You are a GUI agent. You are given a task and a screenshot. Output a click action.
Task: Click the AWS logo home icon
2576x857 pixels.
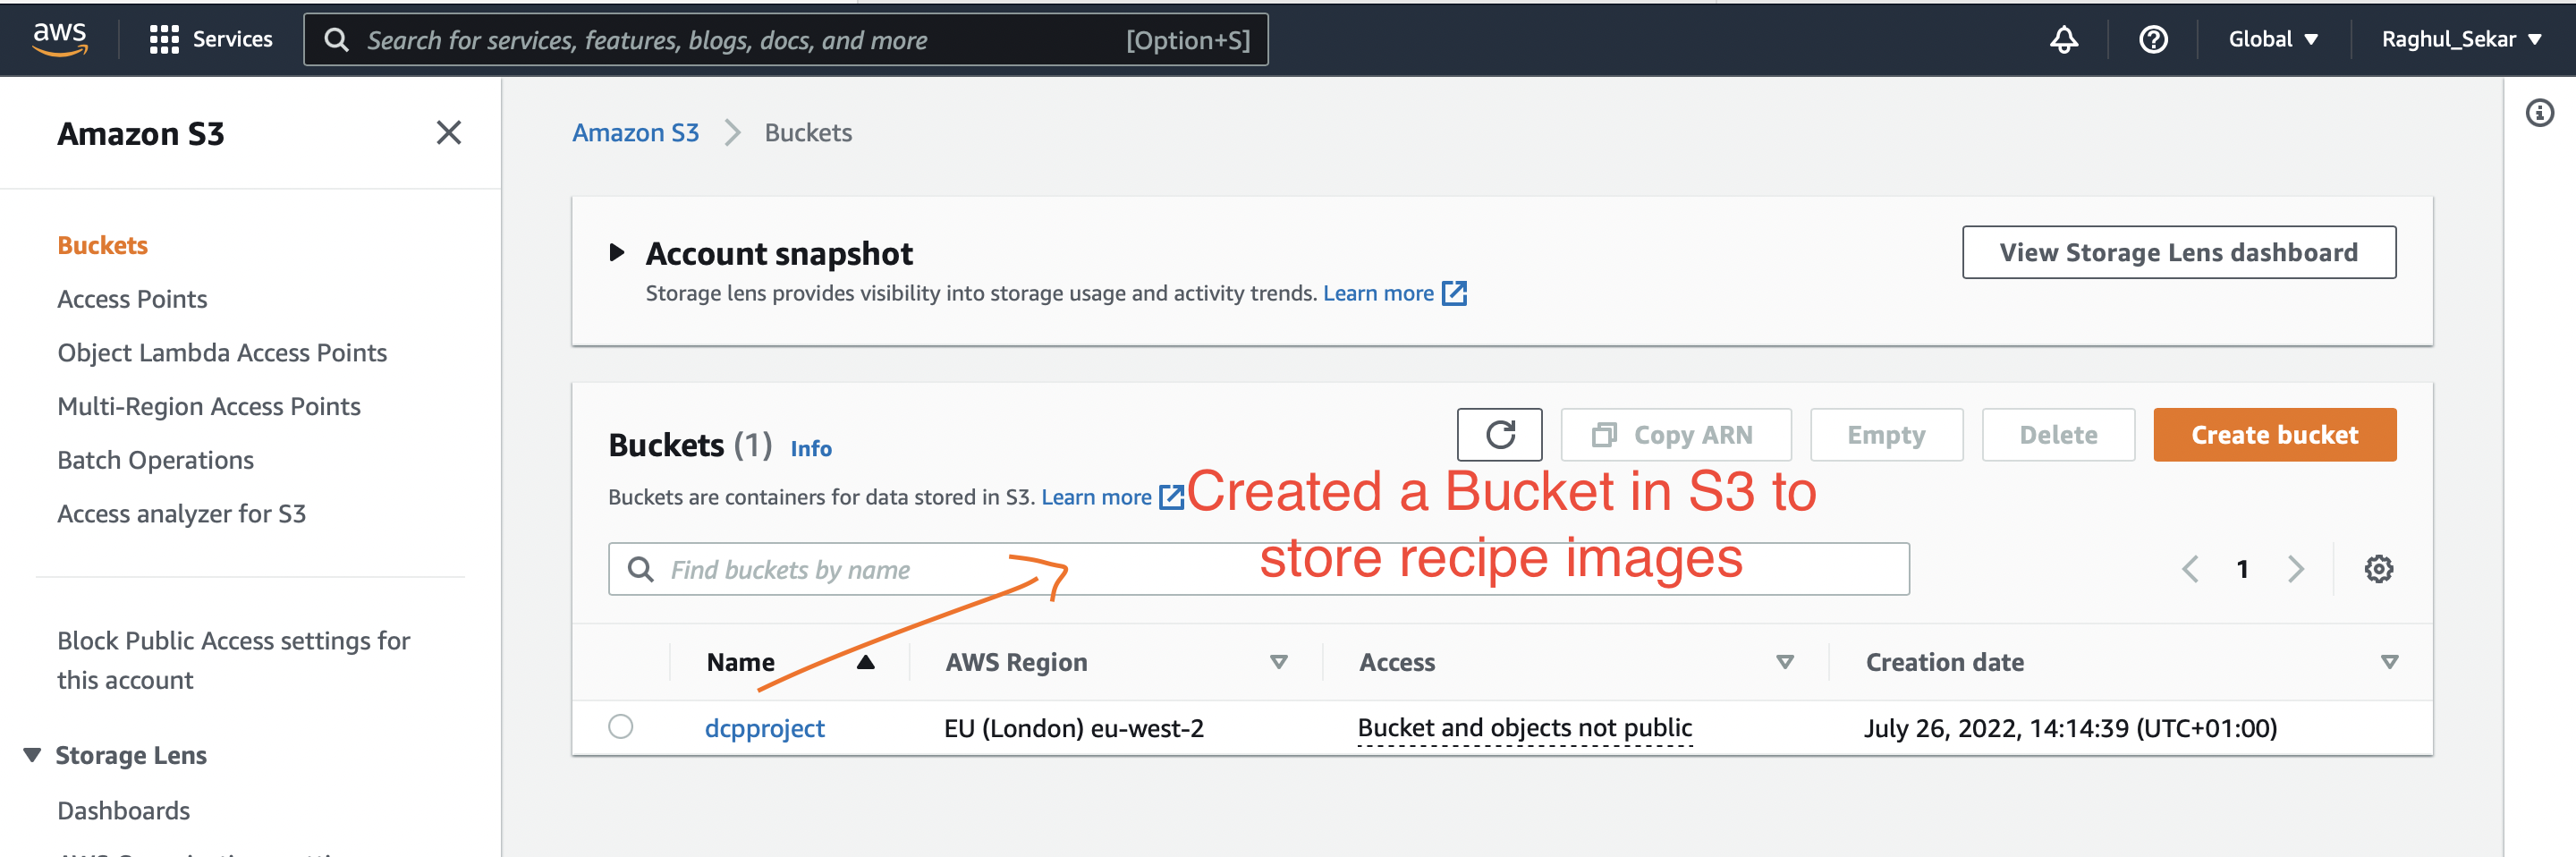coord(60,39)
